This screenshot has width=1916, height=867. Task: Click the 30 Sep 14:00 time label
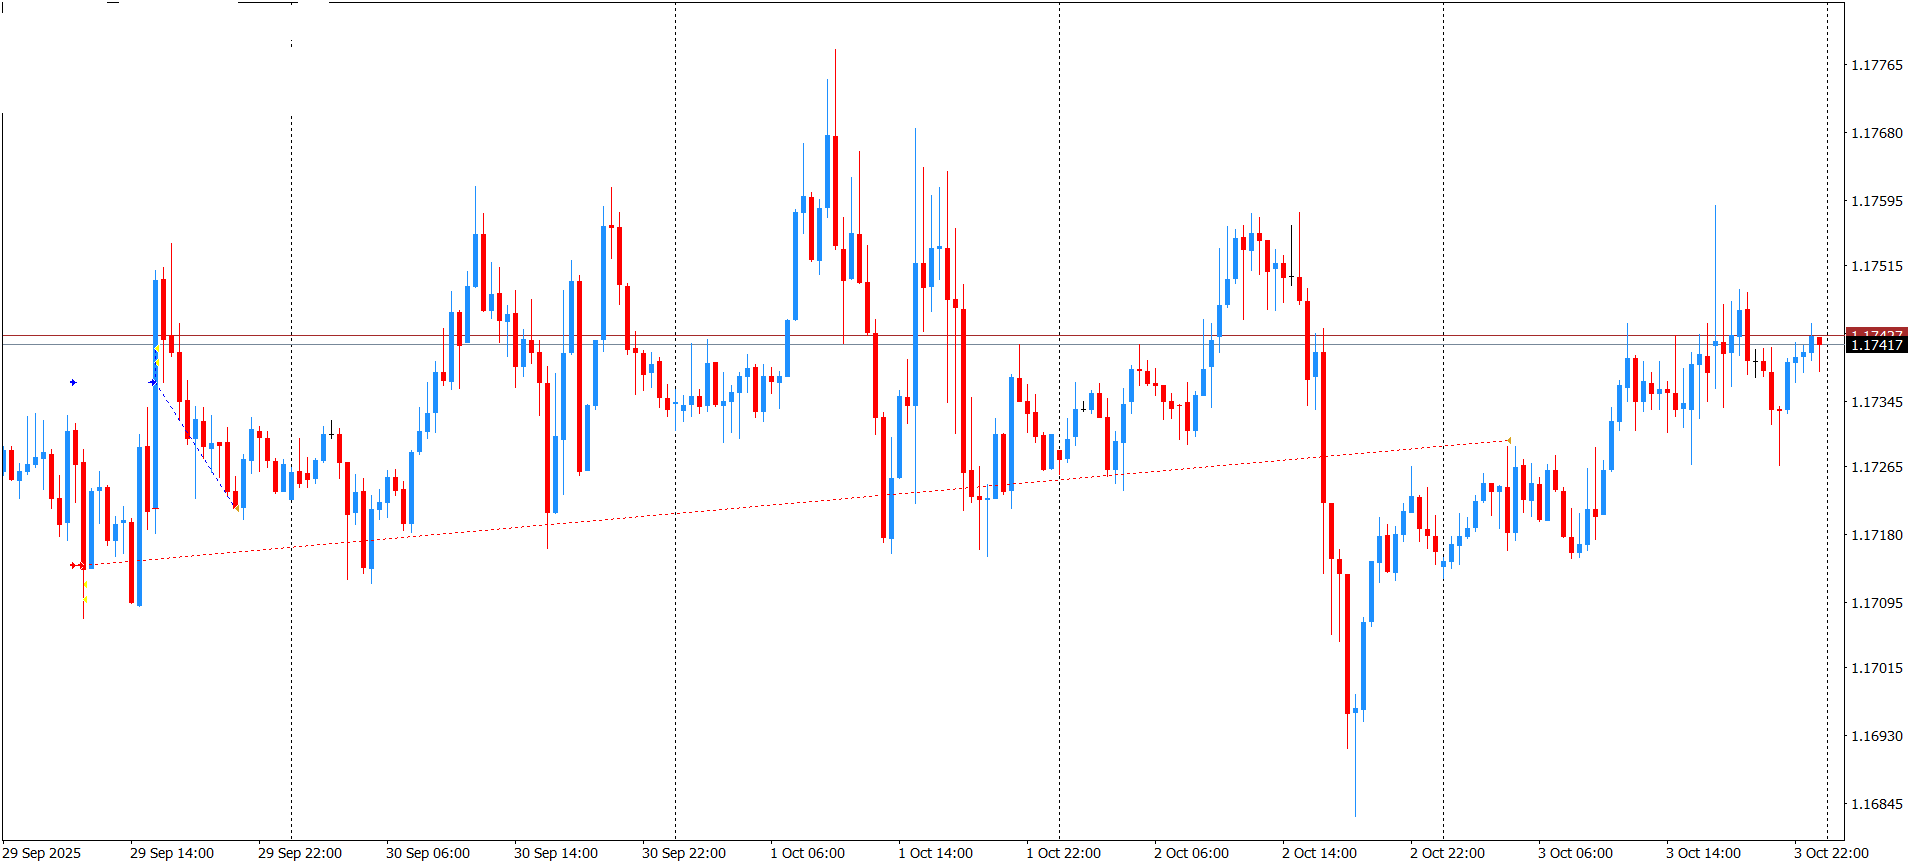tap(556, 853)
